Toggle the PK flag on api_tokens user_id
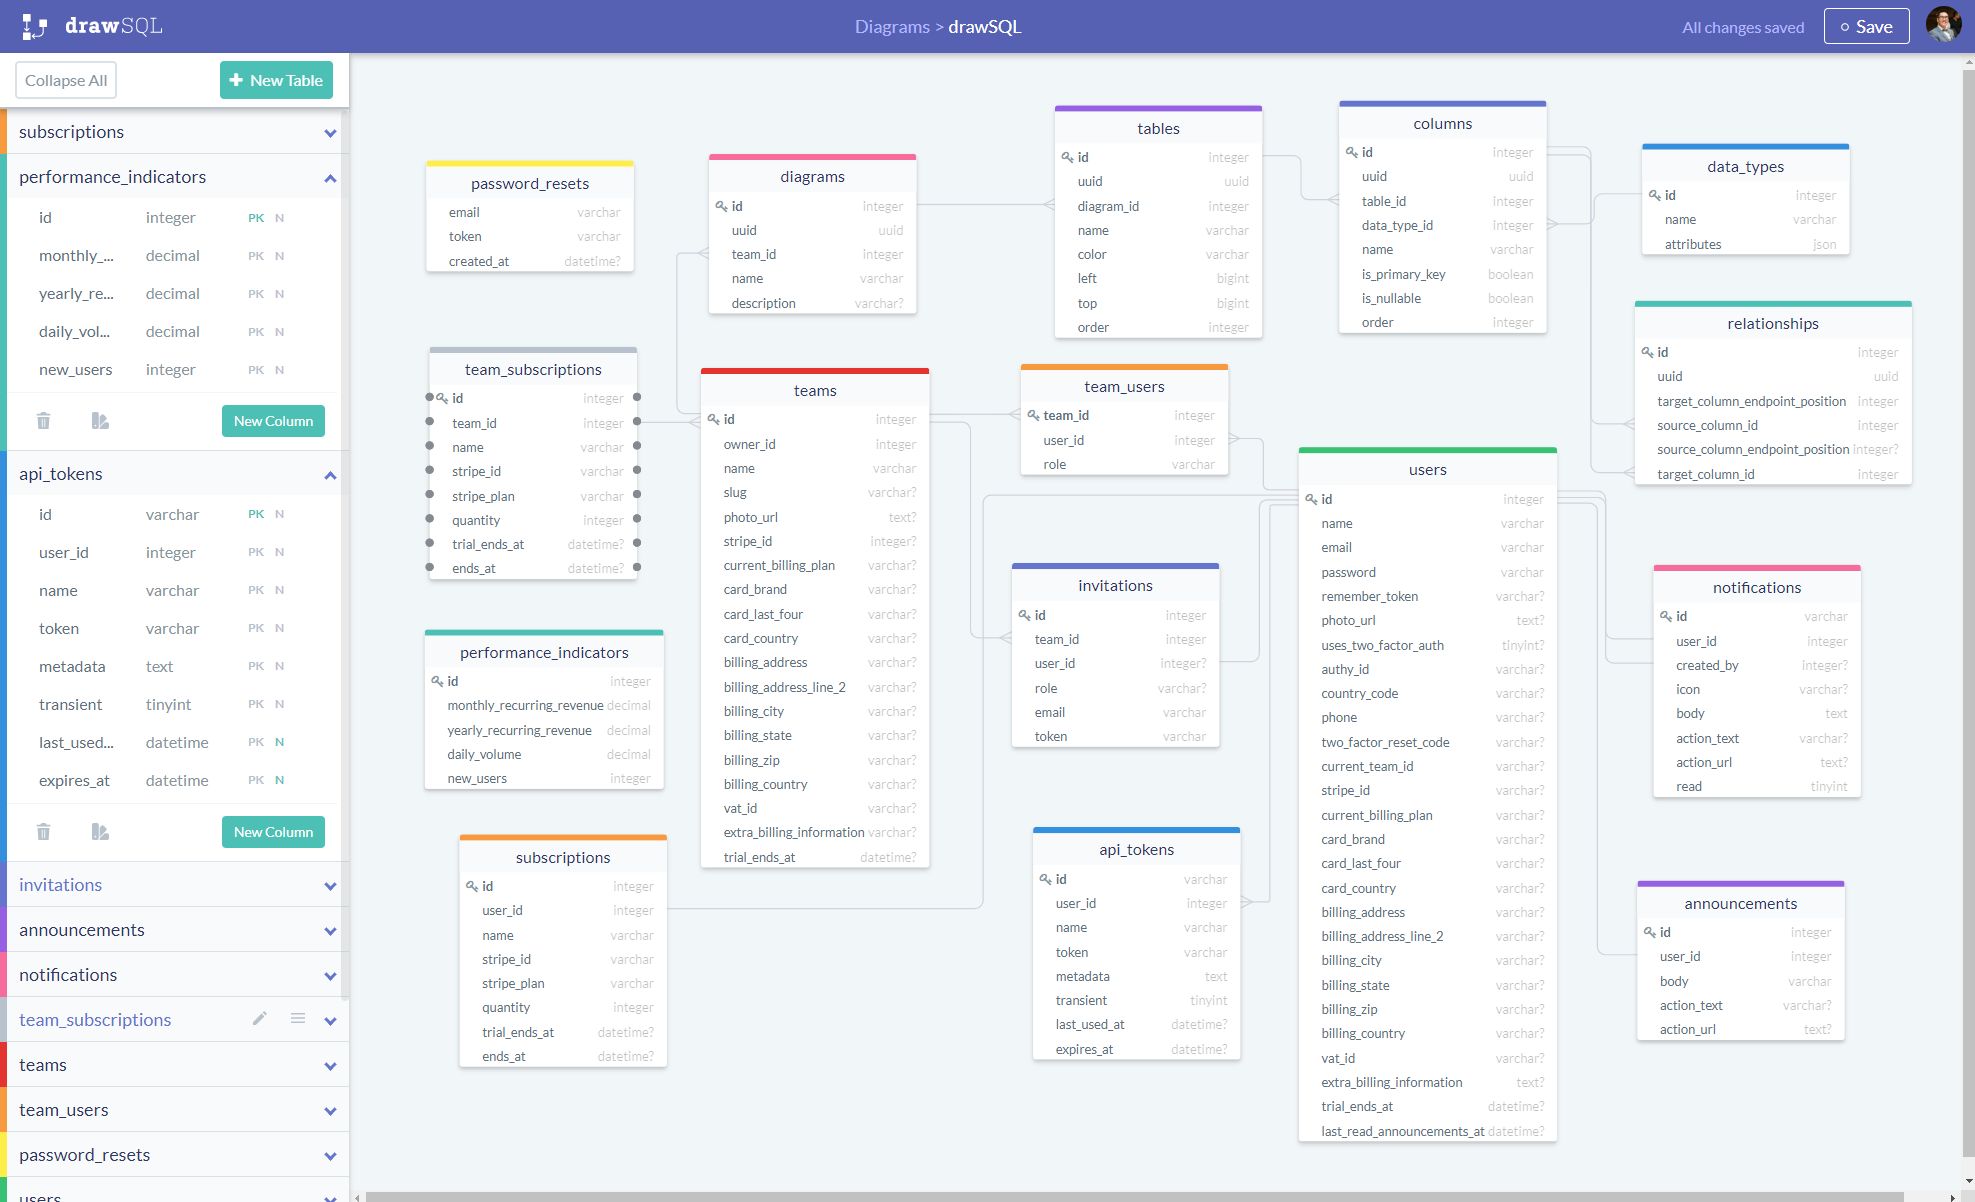The height and width of the screenshot is (1202, 1975). (256, 552)
